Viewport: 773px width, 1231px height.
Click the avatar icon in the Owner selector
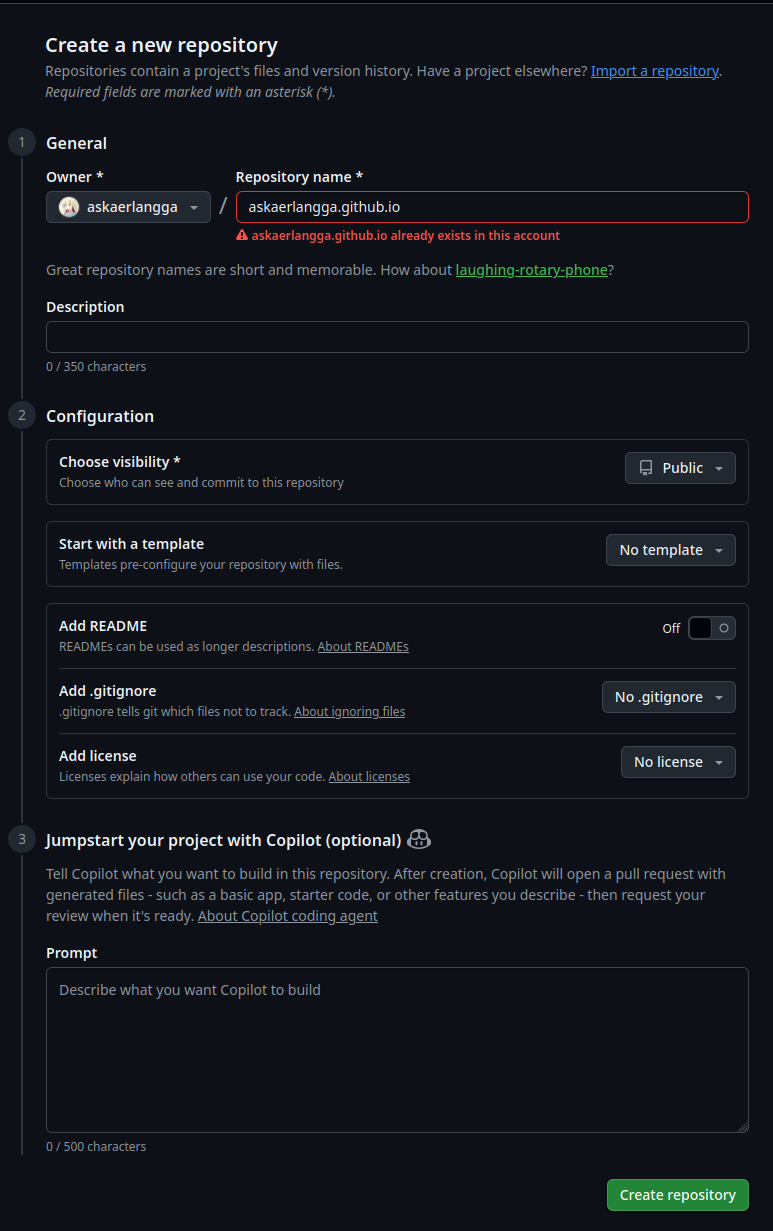68,206
